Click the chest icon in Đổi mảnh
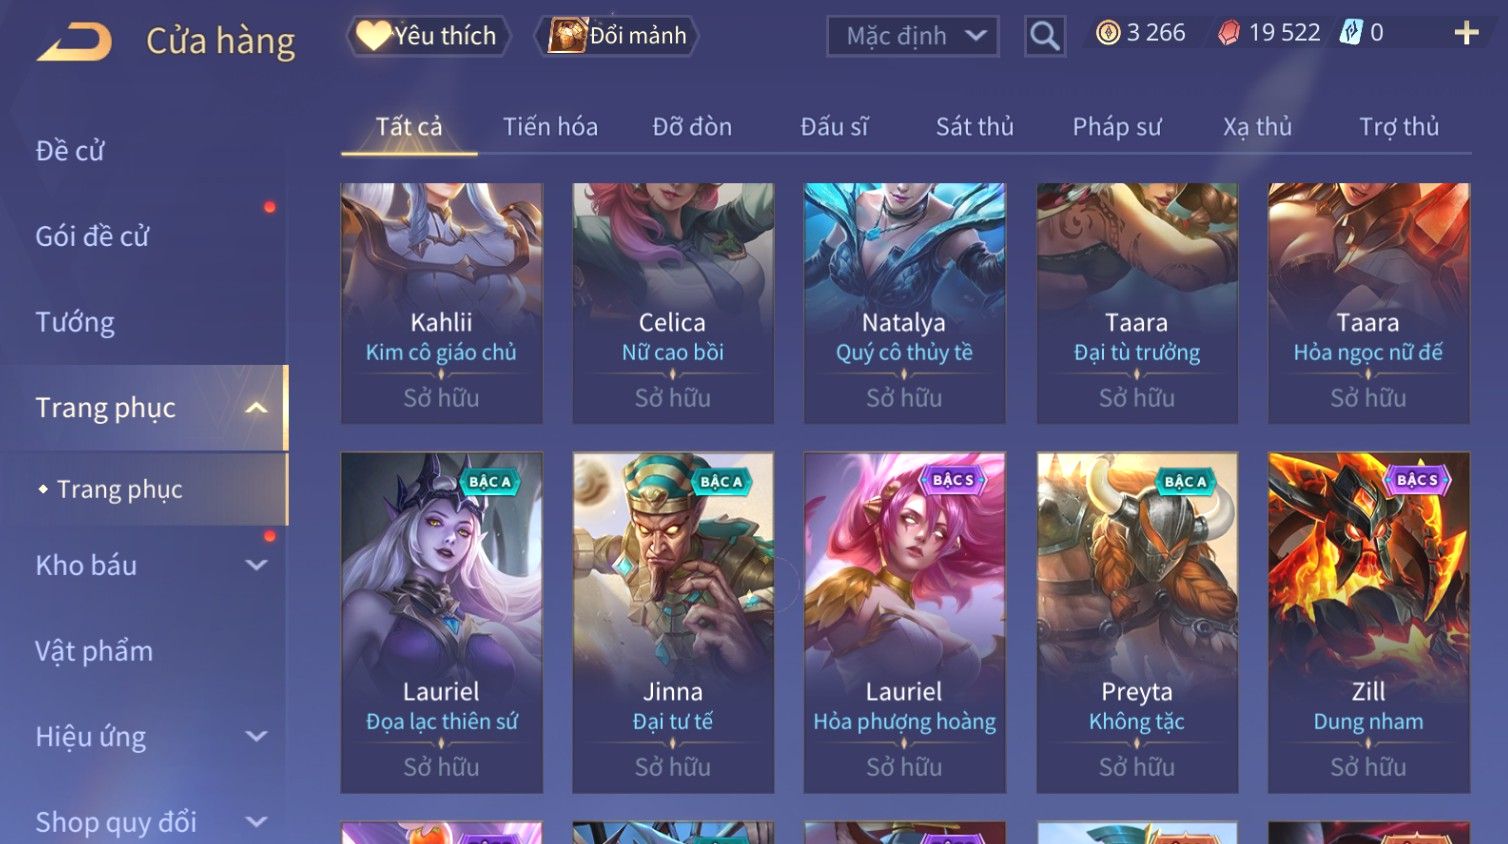Image resolution: width=1508 pixels, height=844 pixels. (x=566, y=35)
